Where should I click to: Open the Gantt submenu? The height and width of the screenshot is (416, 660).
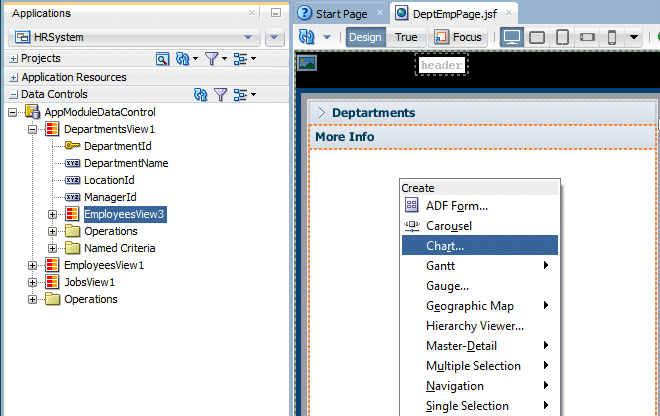[480, 266]
